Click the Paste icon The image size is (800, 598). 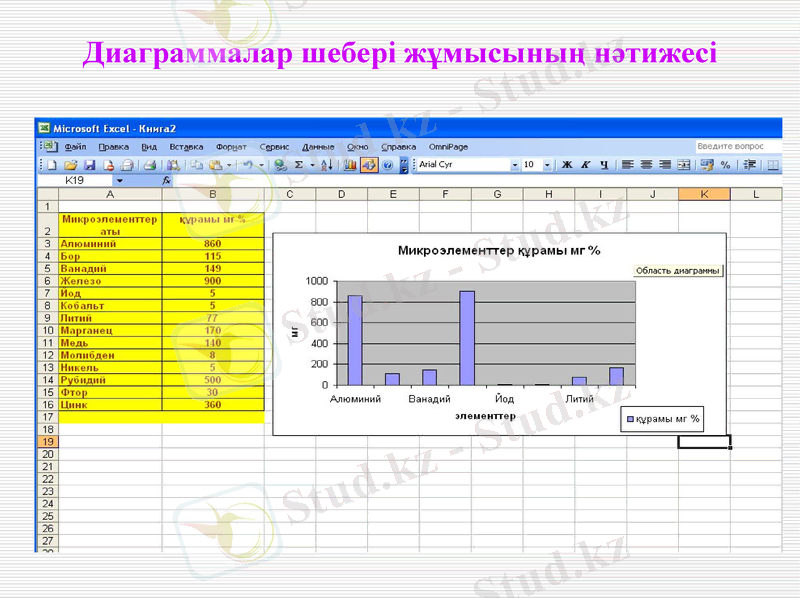click(217, 165)
